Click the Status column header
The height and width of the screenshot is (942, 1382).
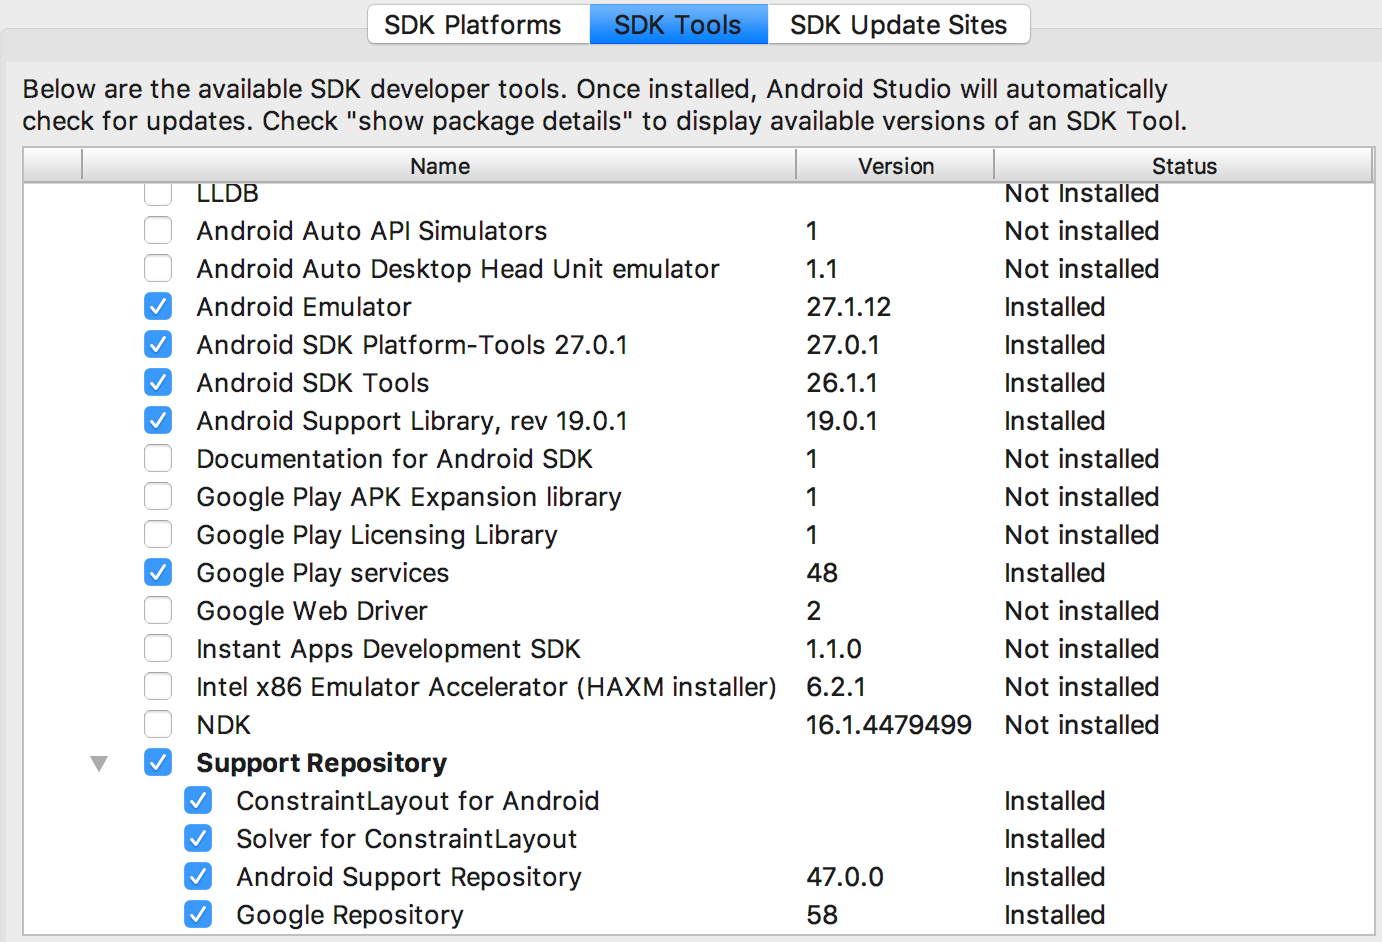click(x=1183, y=166)
